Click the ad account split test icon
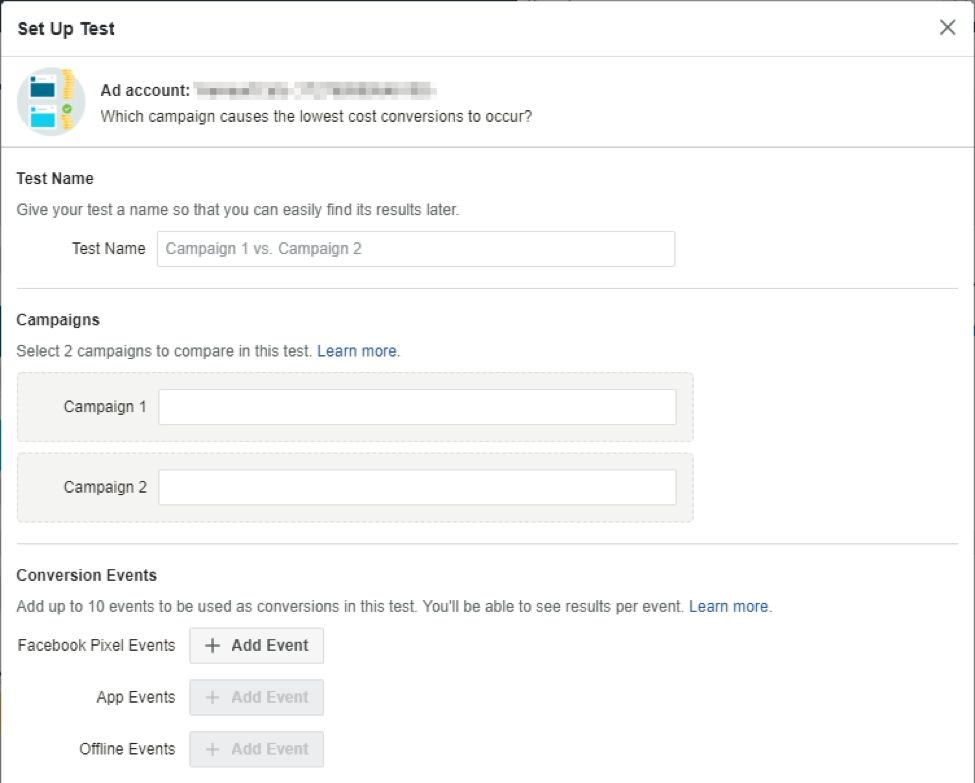This screenshot has width=975, height=783. coord(51,101)
